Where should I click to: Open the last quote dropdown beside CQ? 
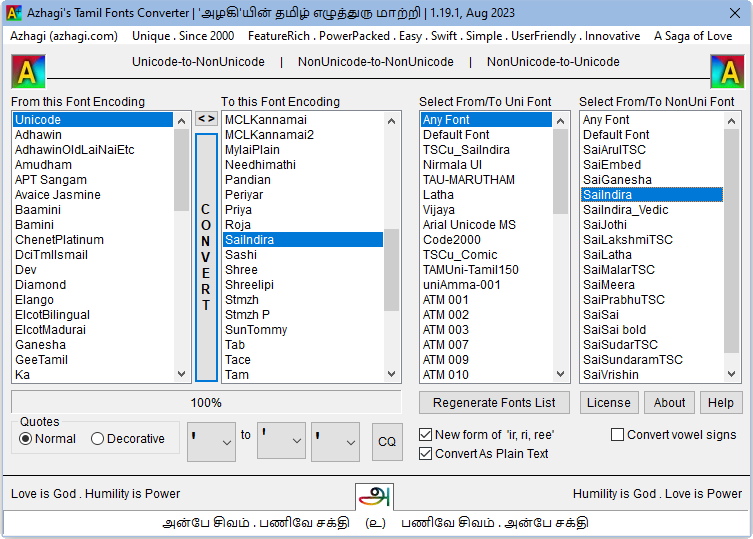[335, 442]
